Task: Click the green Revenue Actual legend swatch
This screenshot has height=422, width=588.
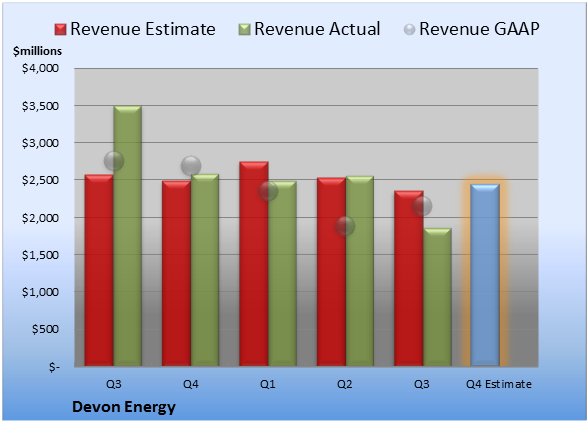Action: pyautogui.click(x=244, y=30)
